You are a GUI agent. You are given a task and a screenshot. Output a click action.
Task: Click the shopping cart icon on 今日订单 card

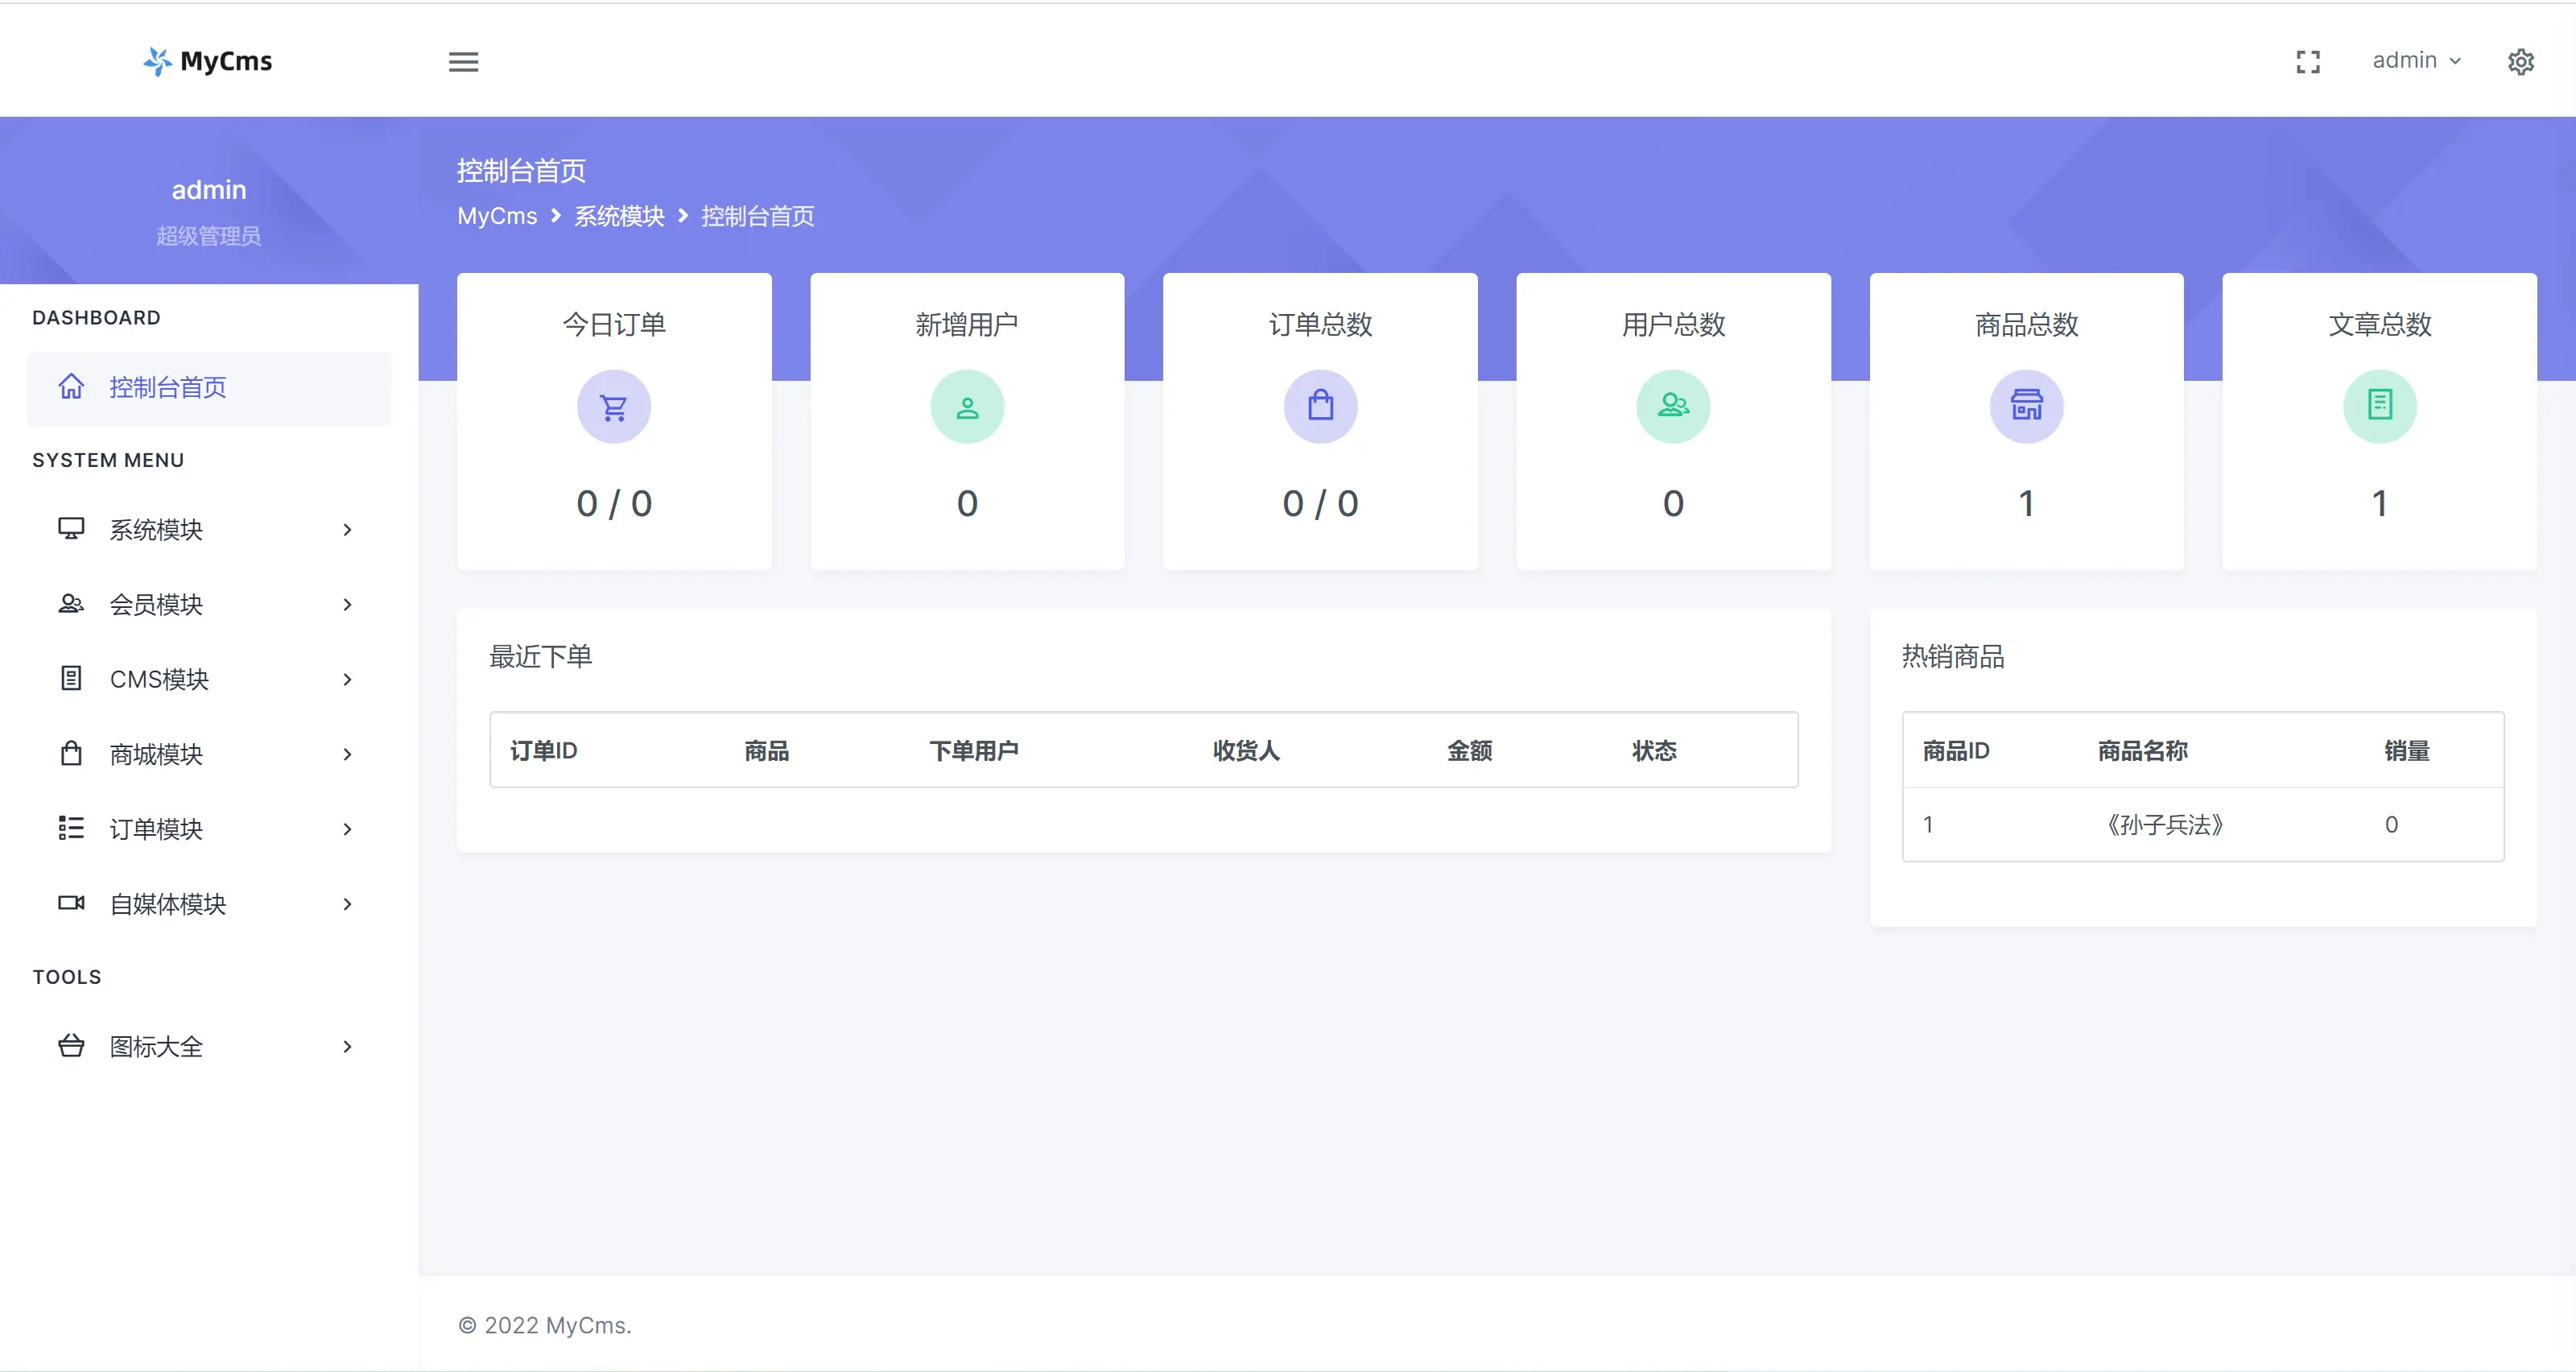point(613,406)
